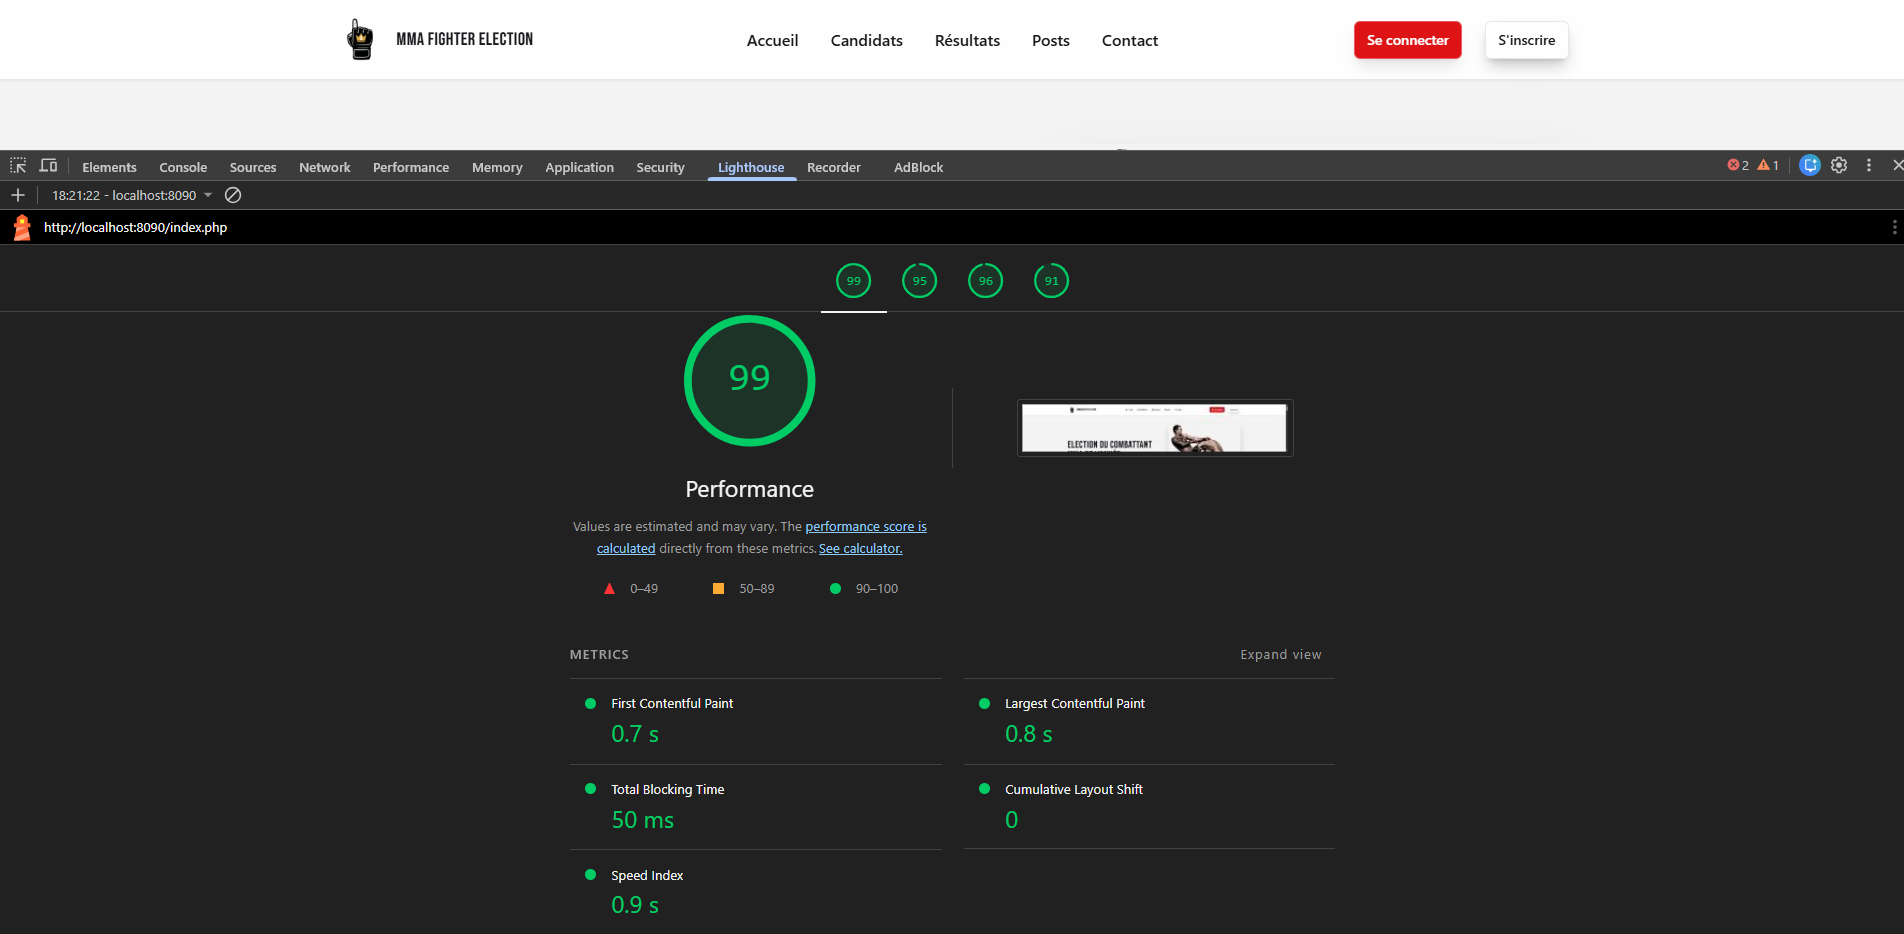The width and height of the screenshot is (1904, 934).
Task: Jump to the 91 score gauge category
Action: (1051, 281)
